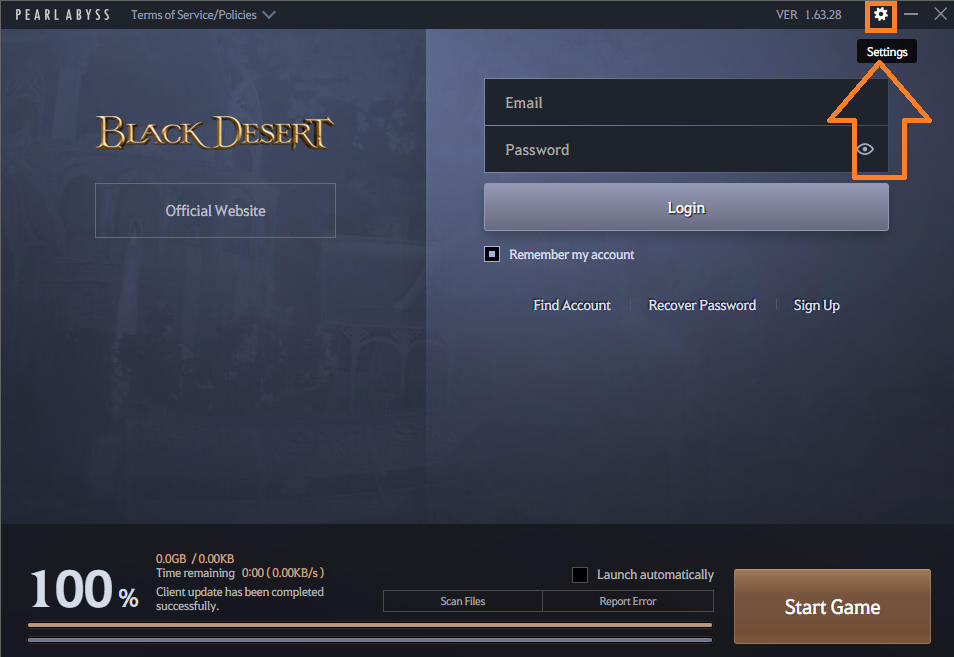Viewport: 954px width, 657px height.
Task: Open the Official Website button
Action: [x=215, y=210]
